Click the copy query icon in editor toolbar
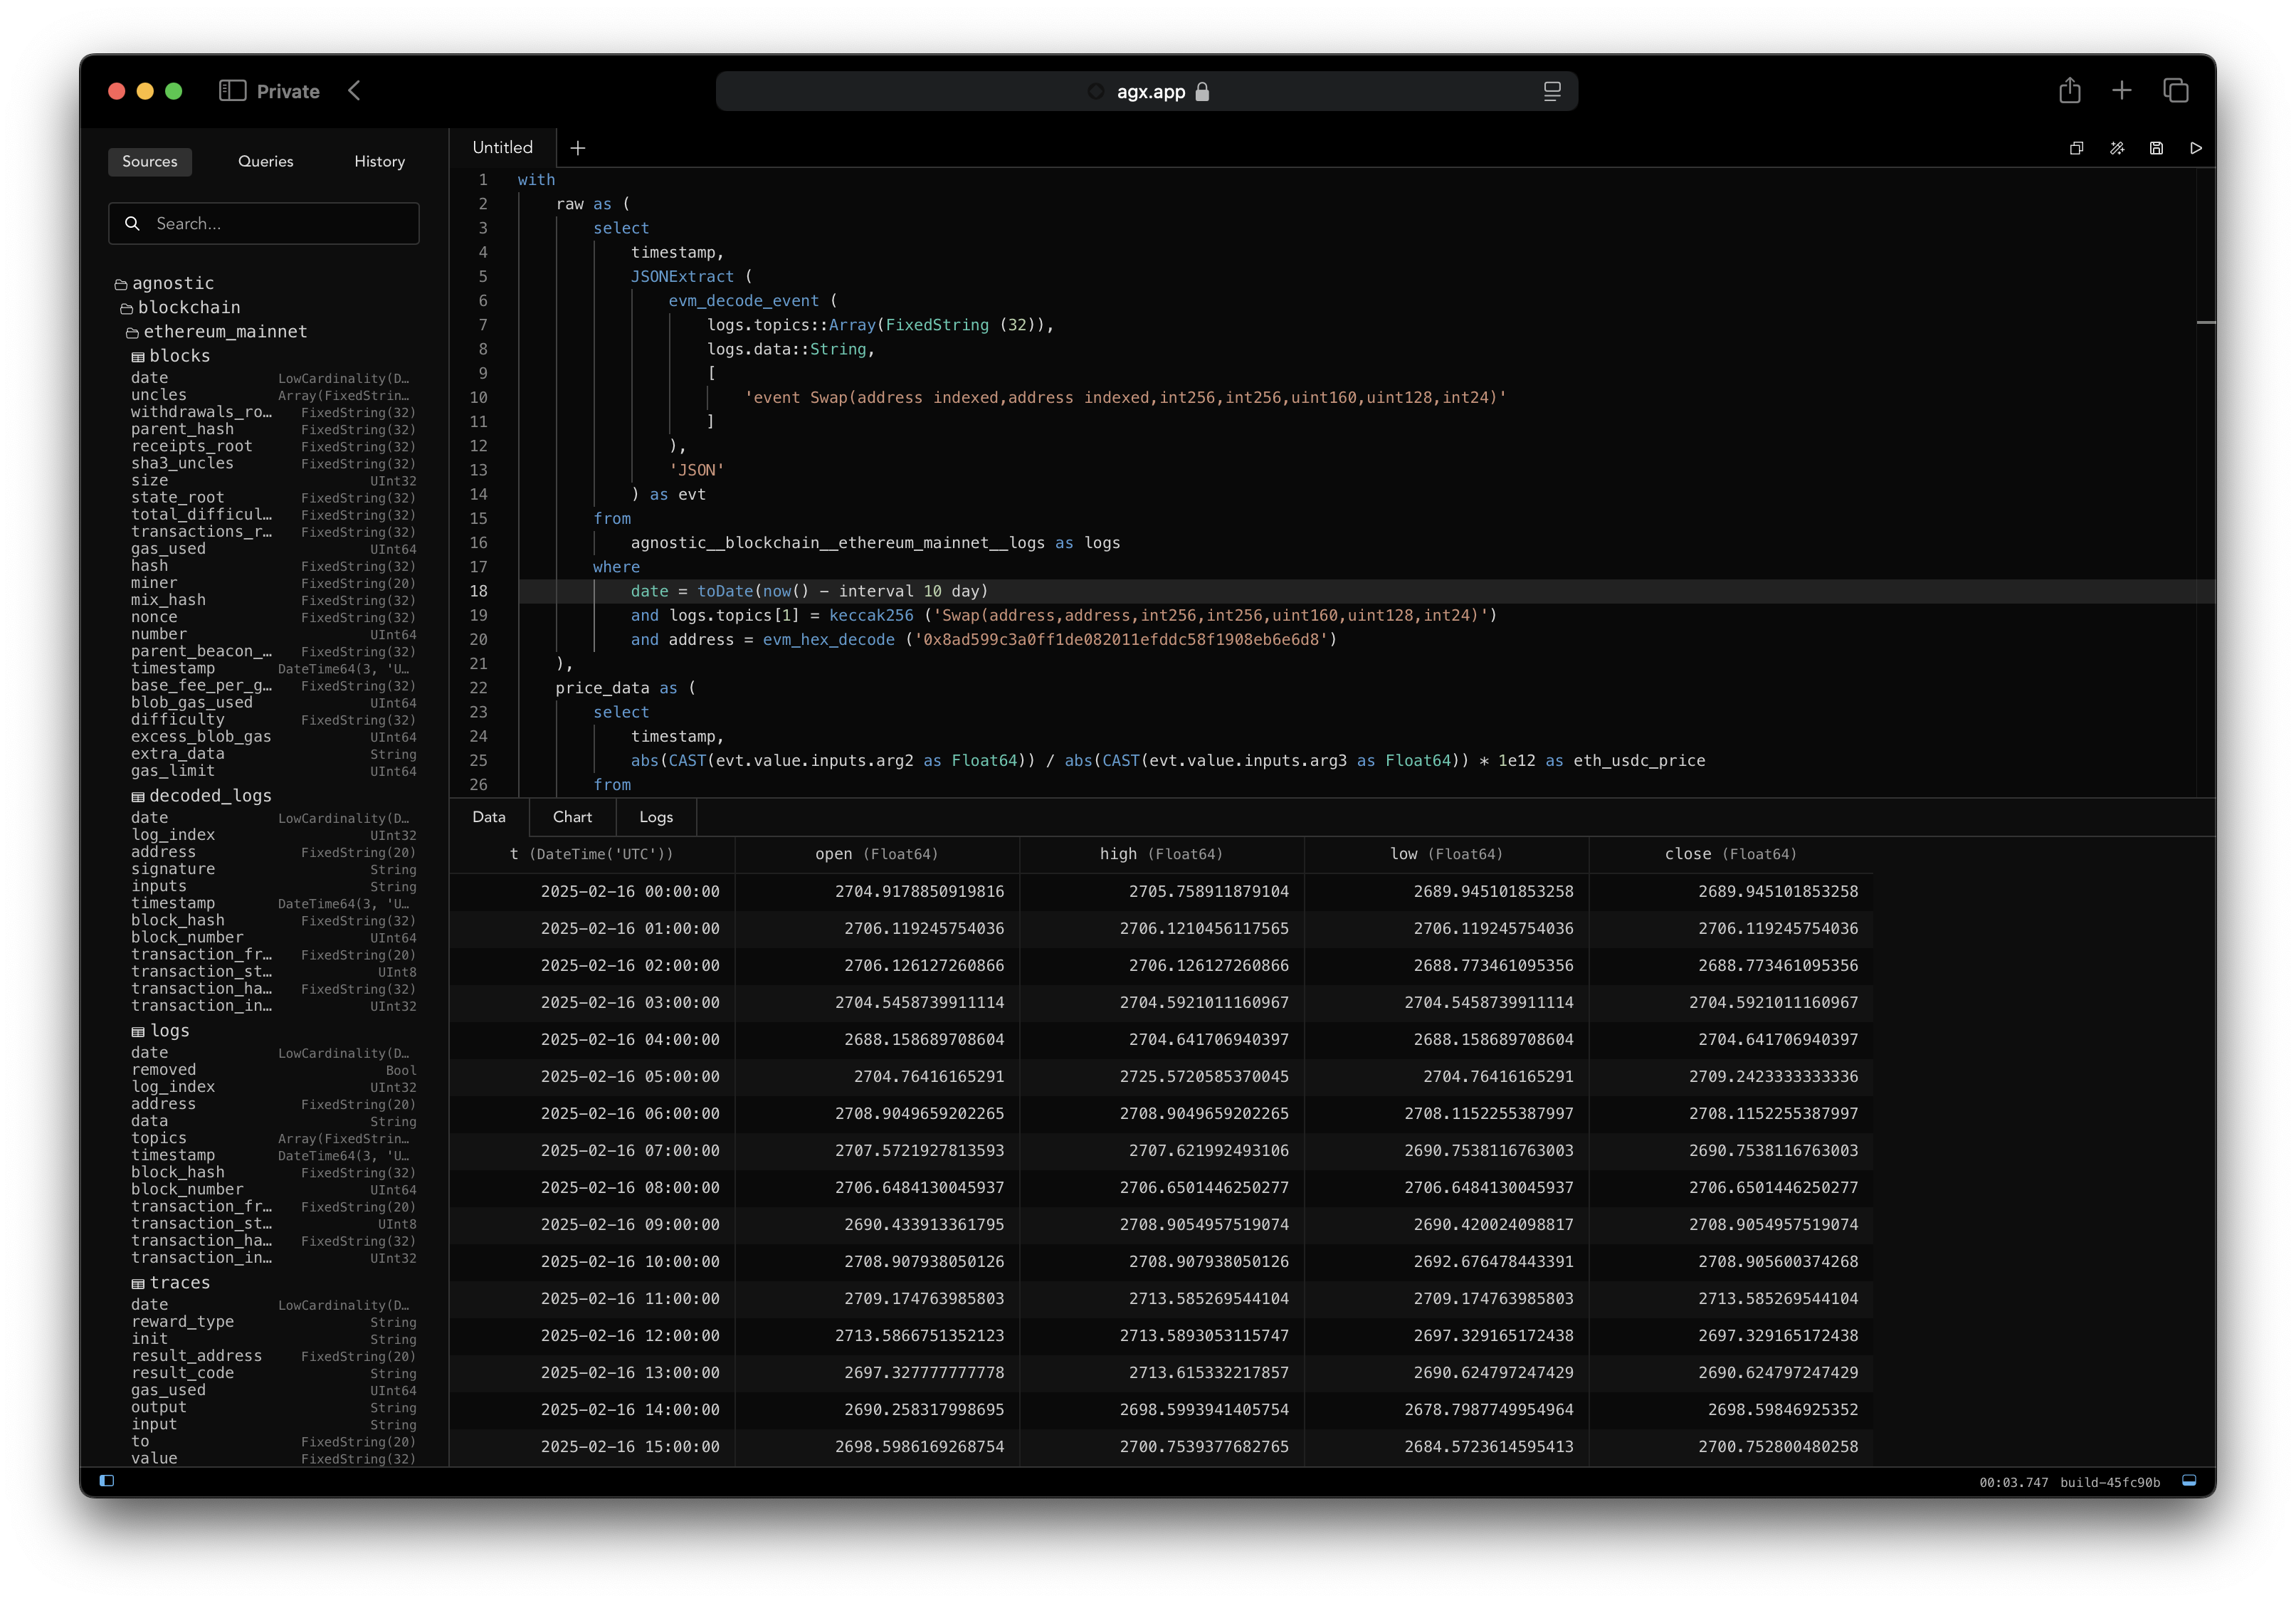Viewport: 2296px width, 1603px height. pyautogui.click(x=2076, y=148)
